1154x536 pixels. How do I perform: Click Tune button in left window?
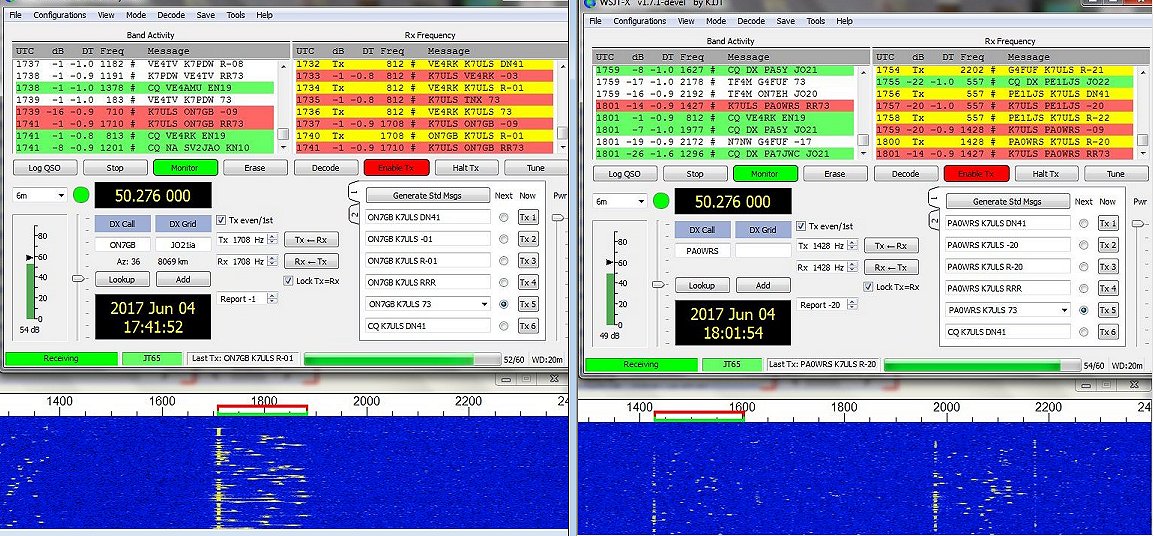(536, 168)
